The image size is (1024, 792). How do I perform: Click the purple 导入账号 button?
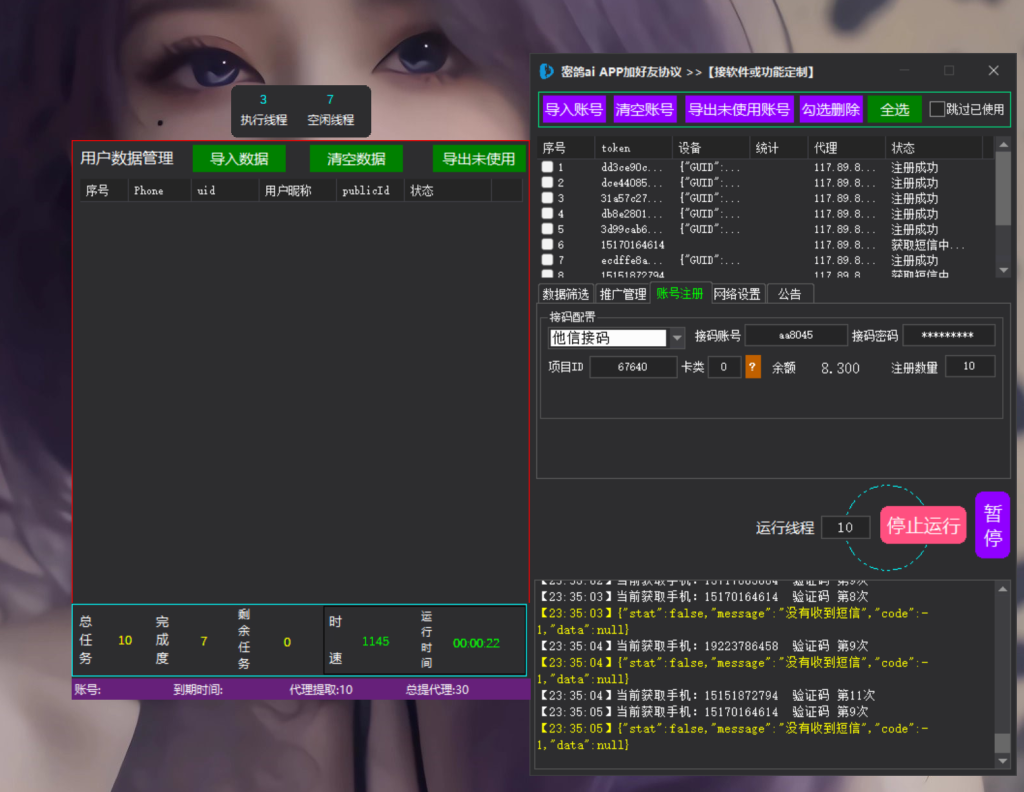[573, 109]
